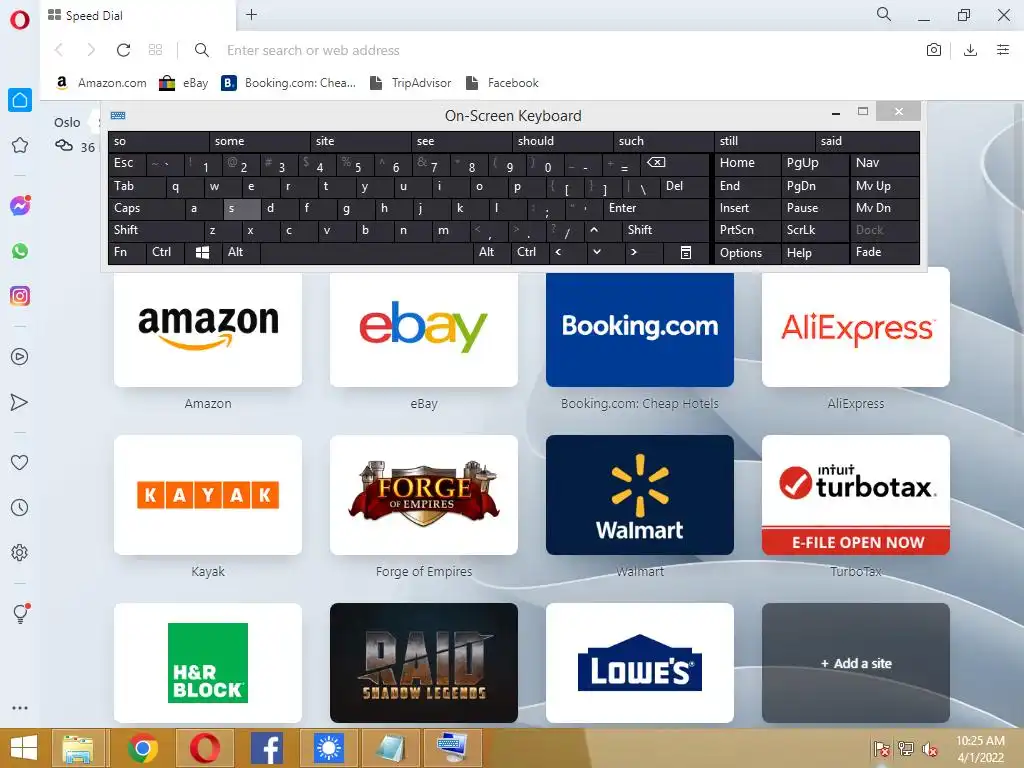Screen dimensions: 1024x768
Task: Open the Facebook bookmark in the bookmarks bar
Action: tap(503, 83)
